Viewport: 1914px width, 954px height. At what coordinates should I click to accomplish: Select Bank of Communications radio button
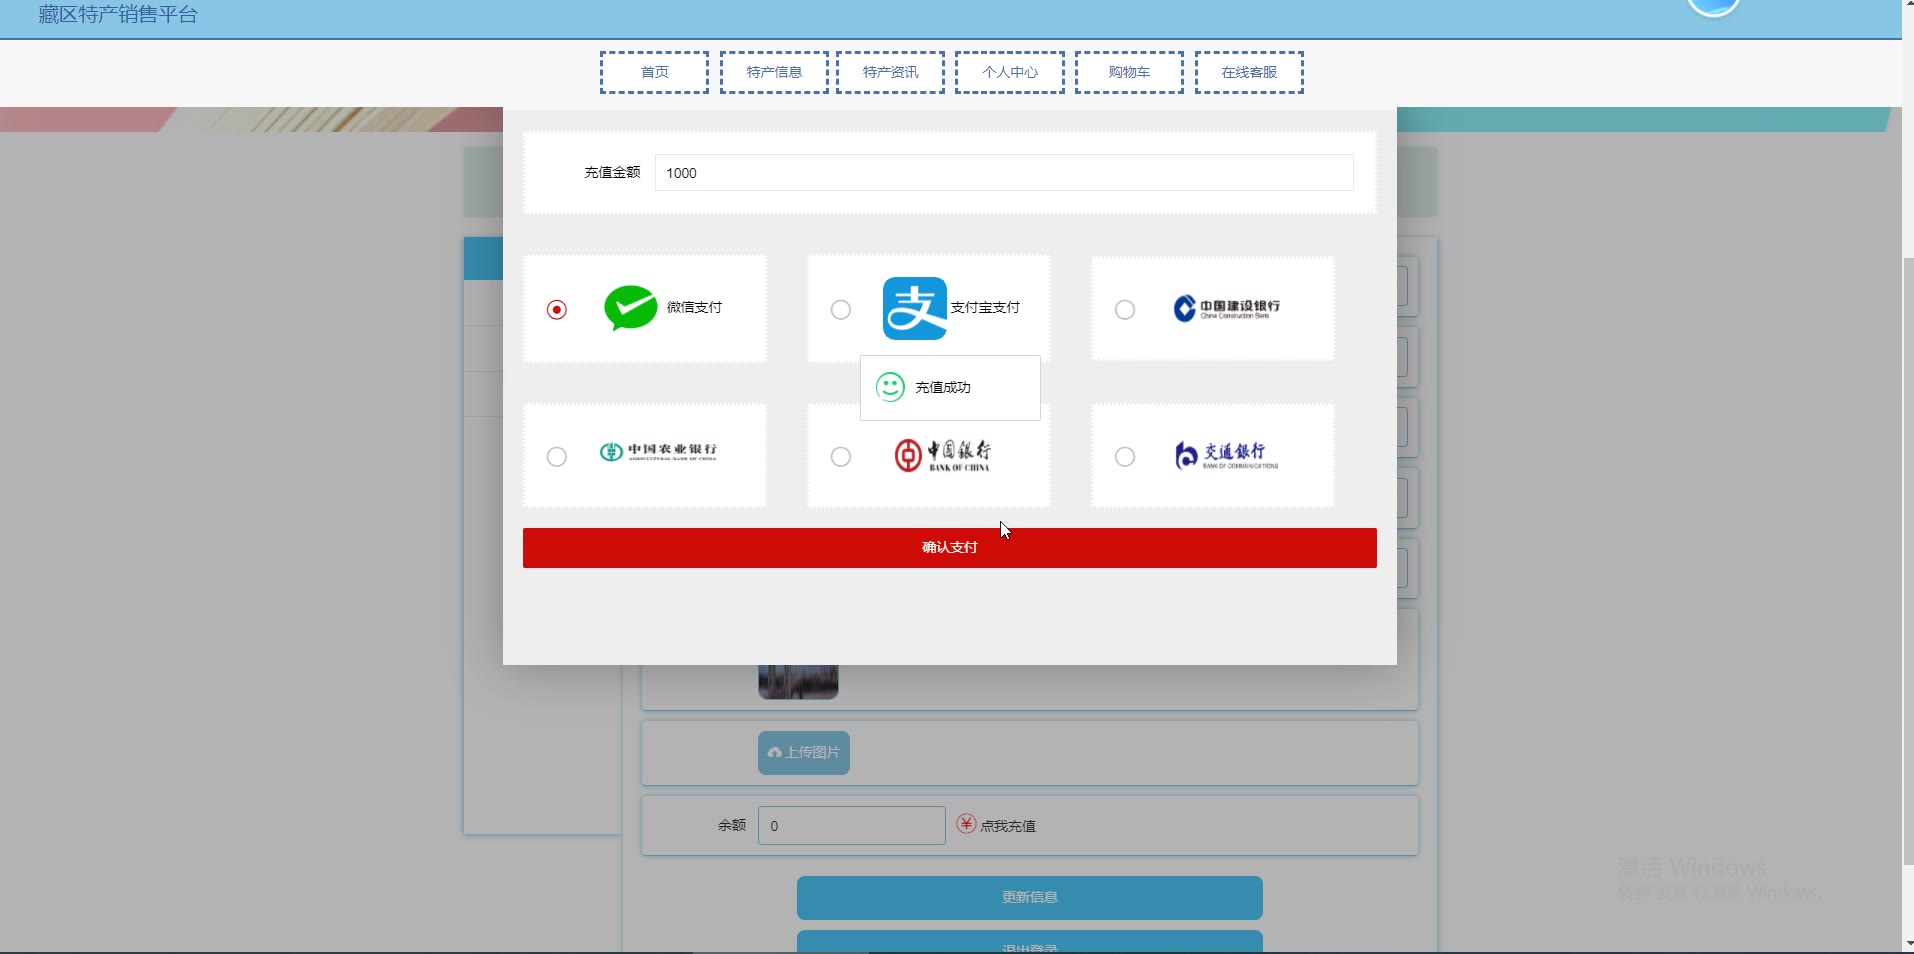[1125, 457]
